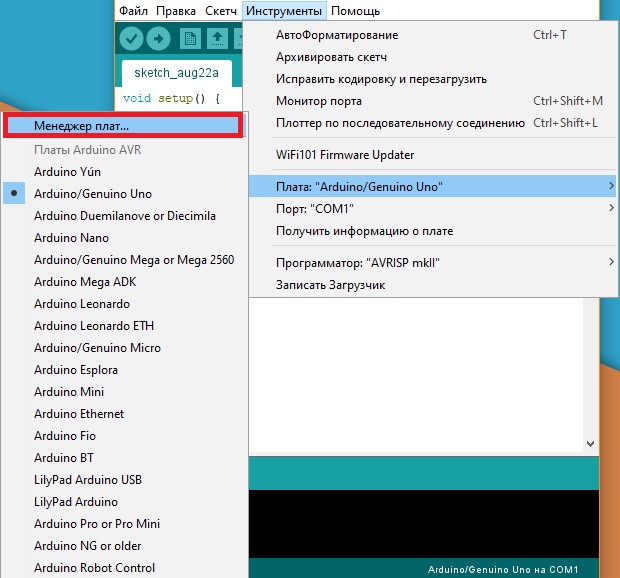Screen dimensions: 620x578
Task: Choose Архивировать скетч
Action: click(x=432, y=57)
